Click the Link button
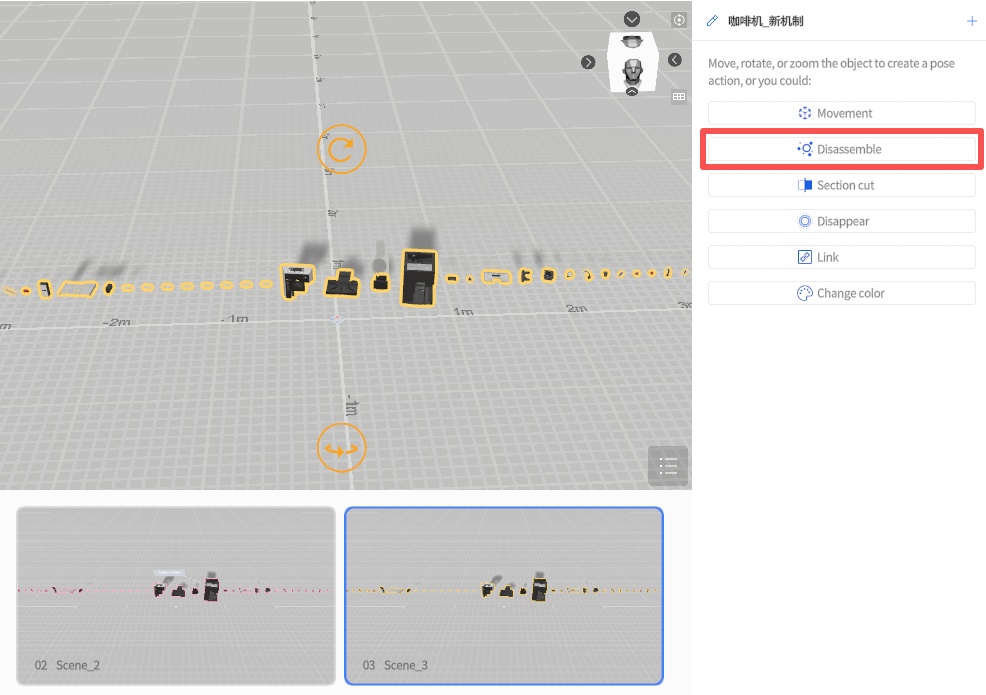This screenshot has height=695, width=986. tap(841, 257)
